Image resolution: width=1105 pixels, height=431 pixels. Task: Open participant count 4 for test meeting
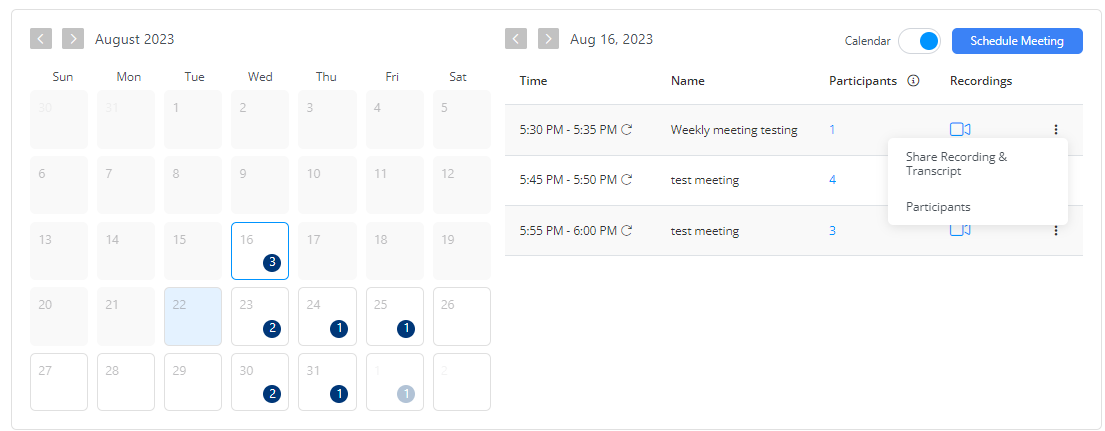[x=833, y=180]
